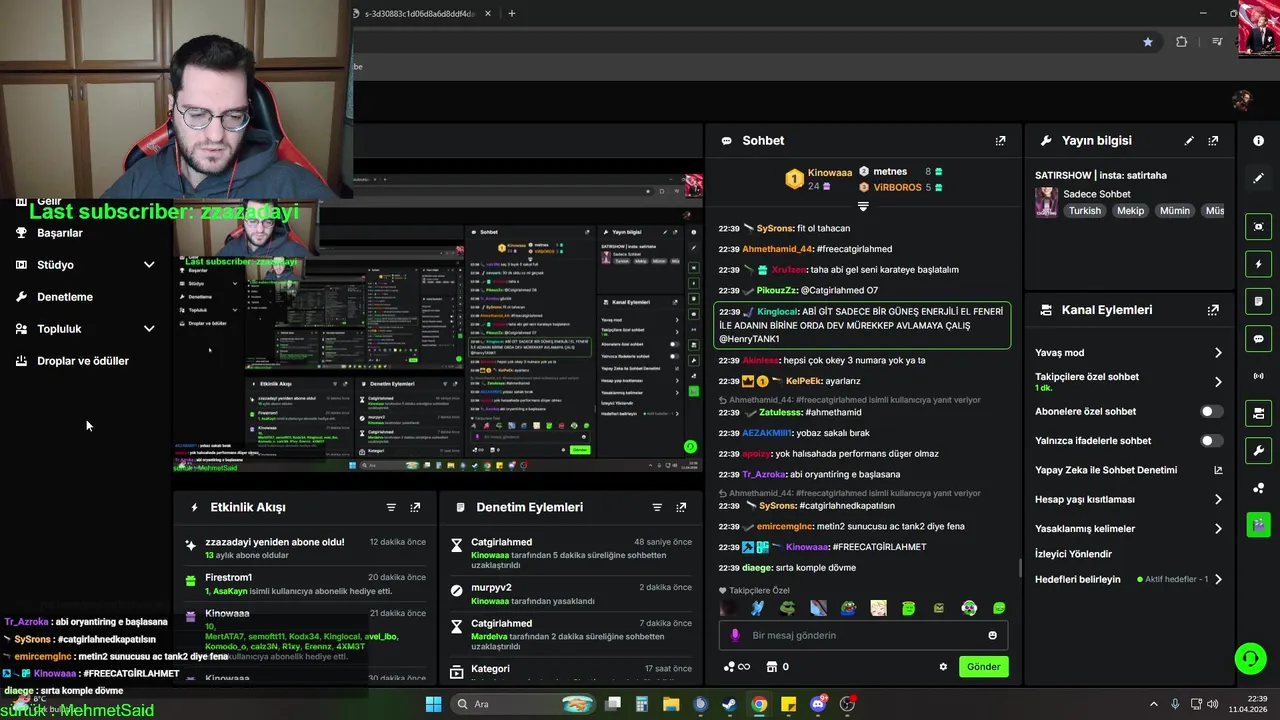Toggle Abonelere özel sohbet switch
The width and height of the screenshot is (1280, 720).
tap(1210, 412)
